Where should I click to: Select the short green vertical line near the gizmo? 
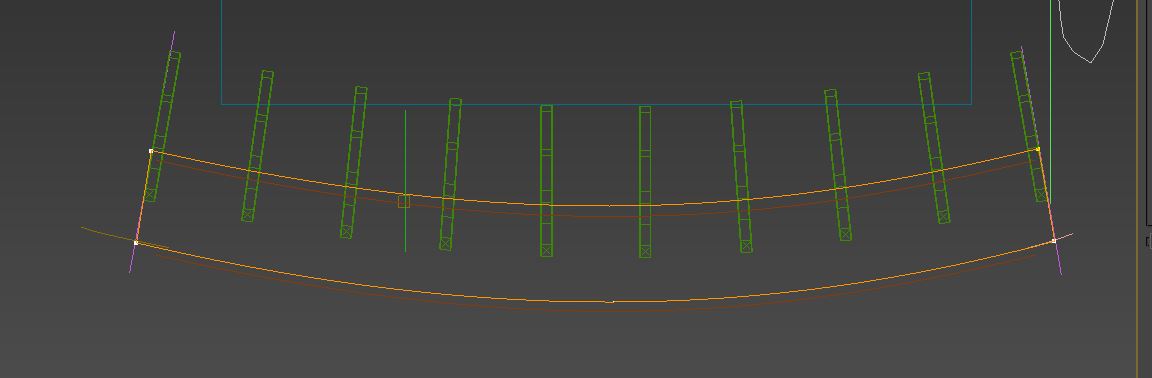point(405,181)
